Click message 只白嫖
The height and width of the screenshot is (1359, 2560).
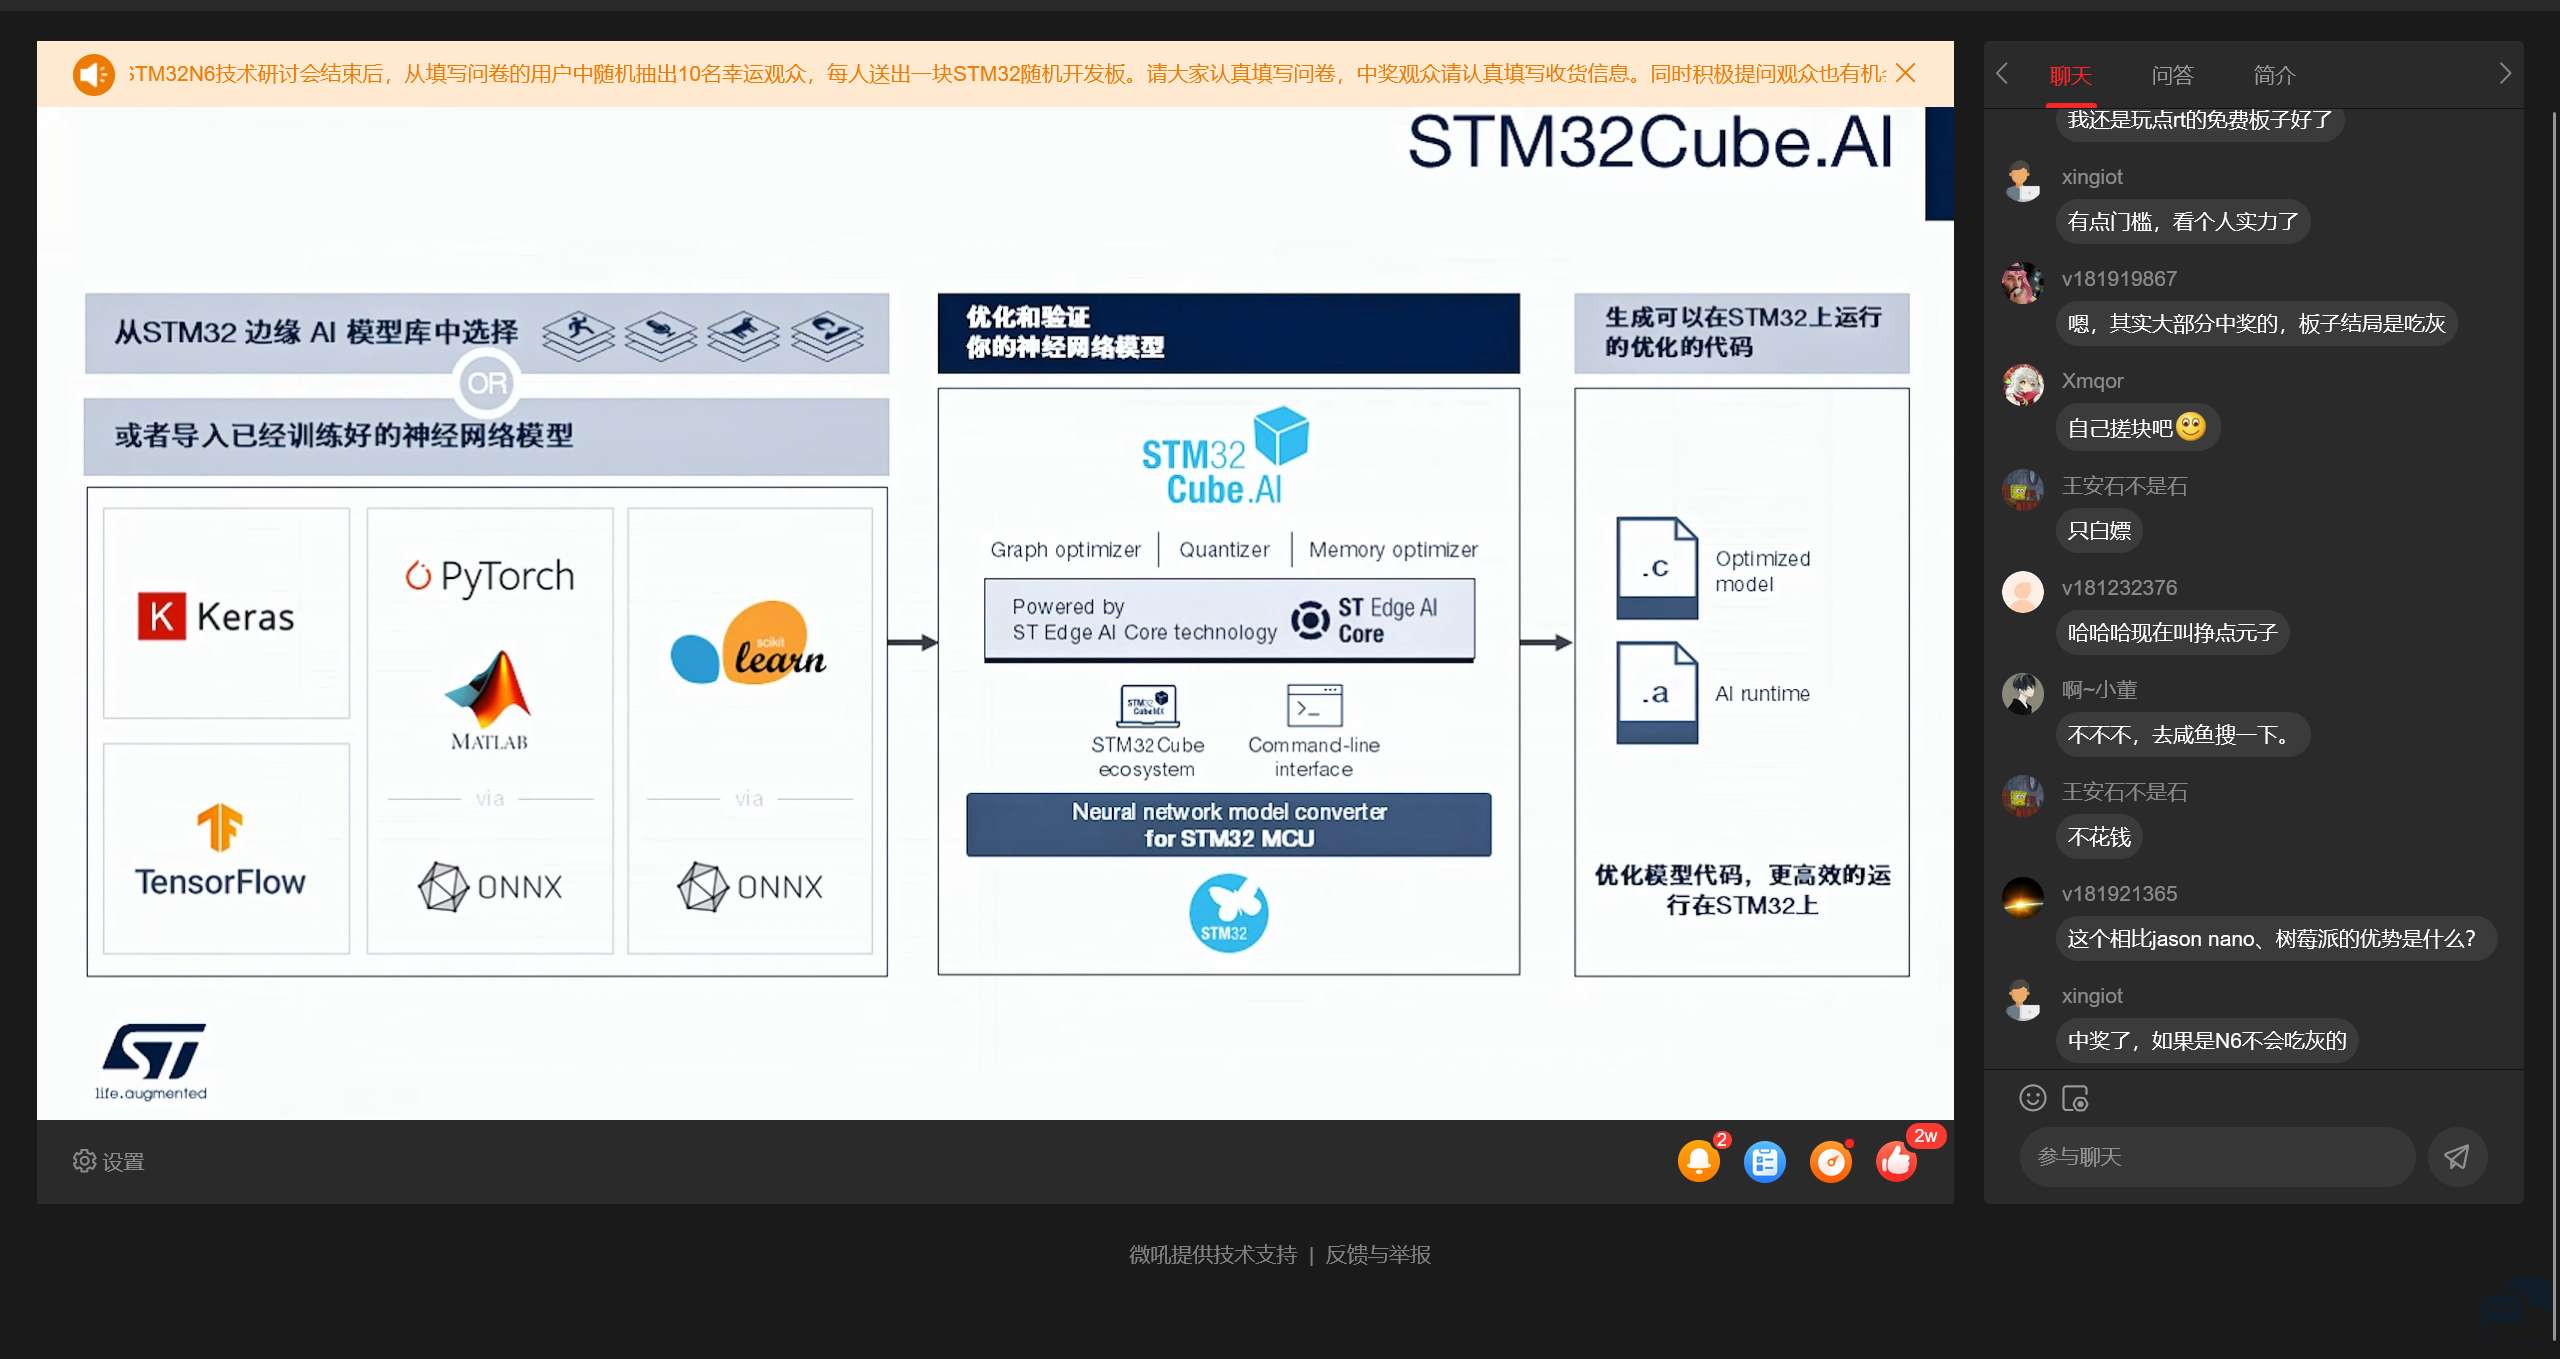tap(2099, 531)
